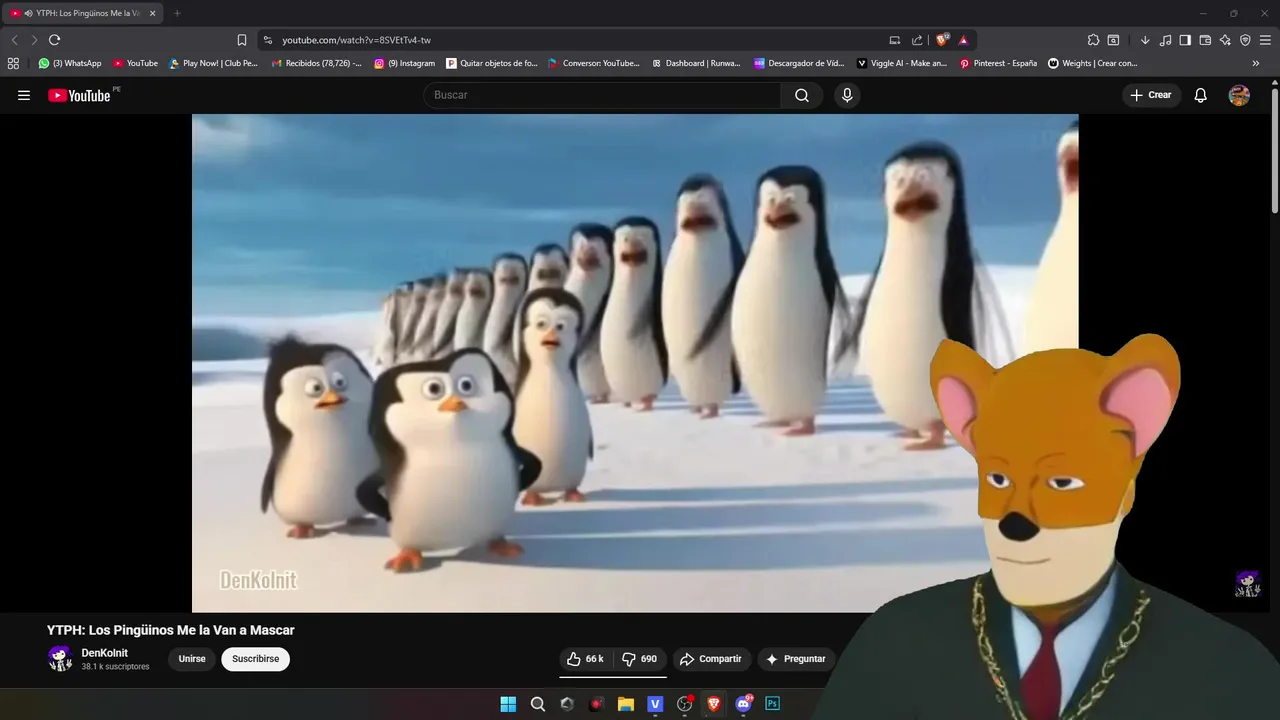Open the Instagram bookmark
1280x720 pixels.
(405, 63)
